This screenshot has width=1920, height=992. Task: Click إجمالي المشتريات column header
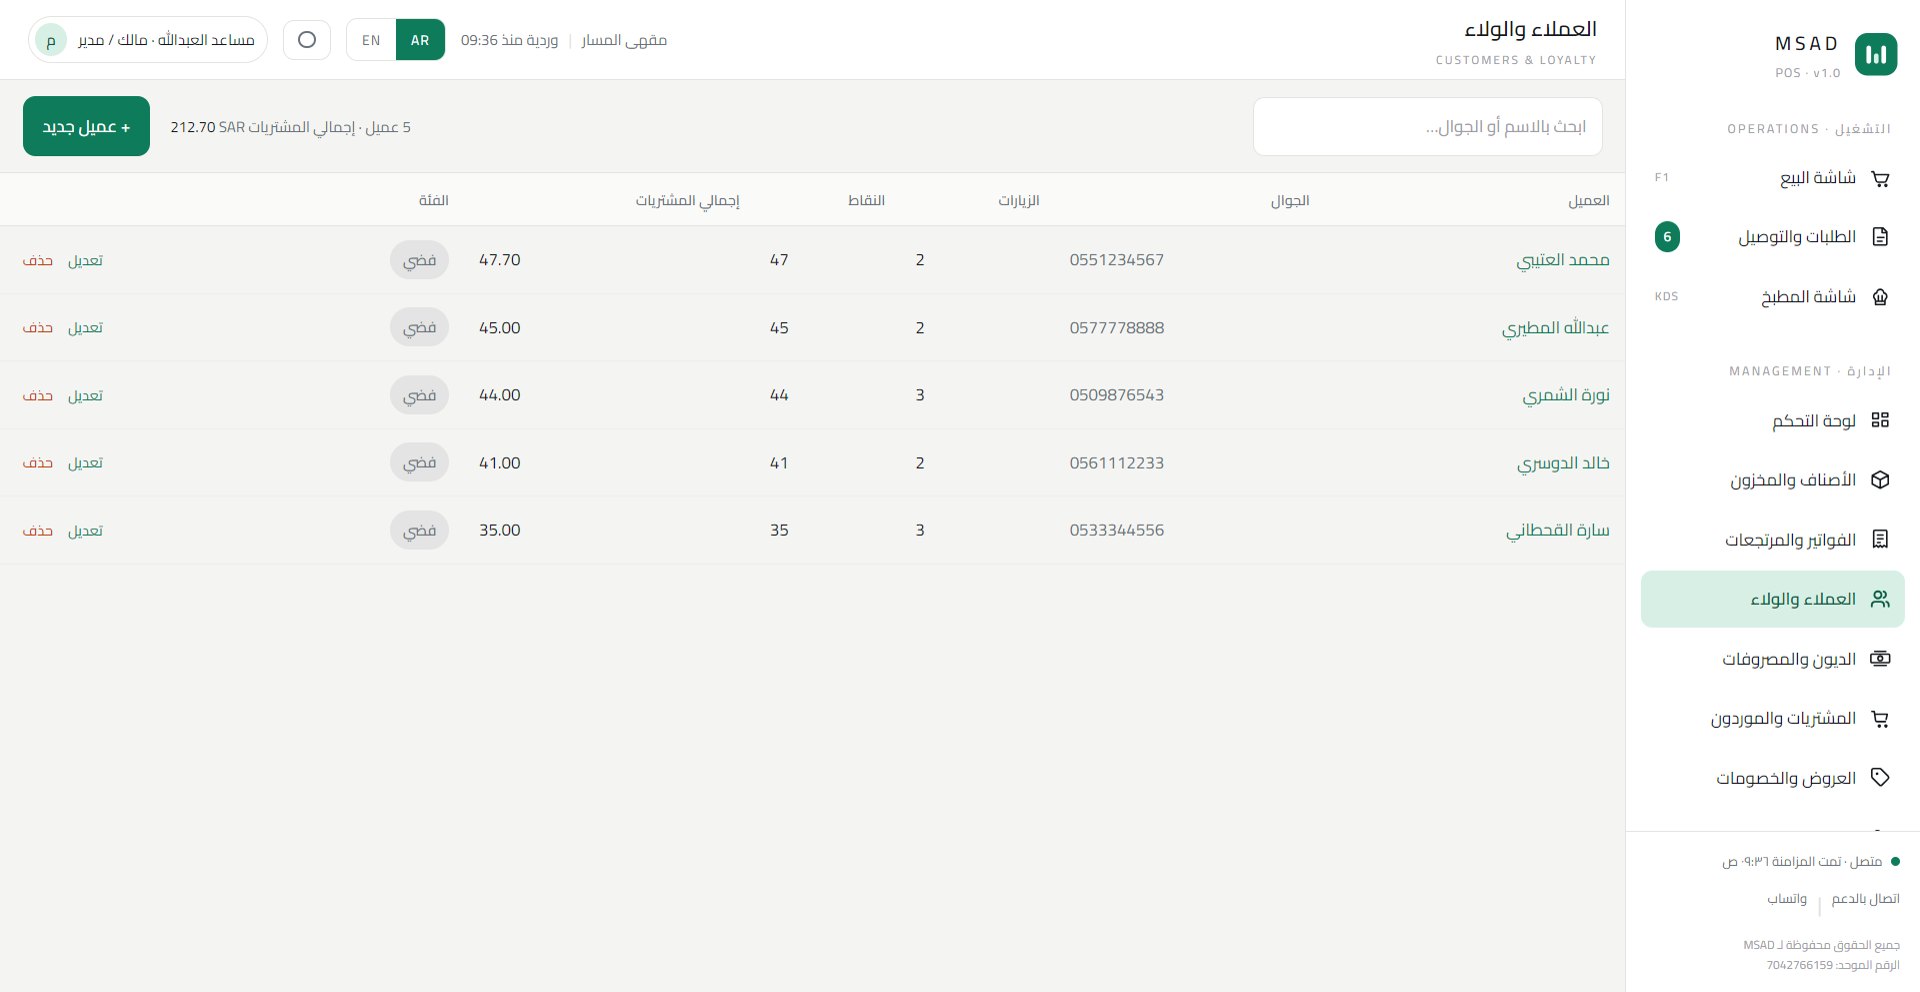pos(687,201)
